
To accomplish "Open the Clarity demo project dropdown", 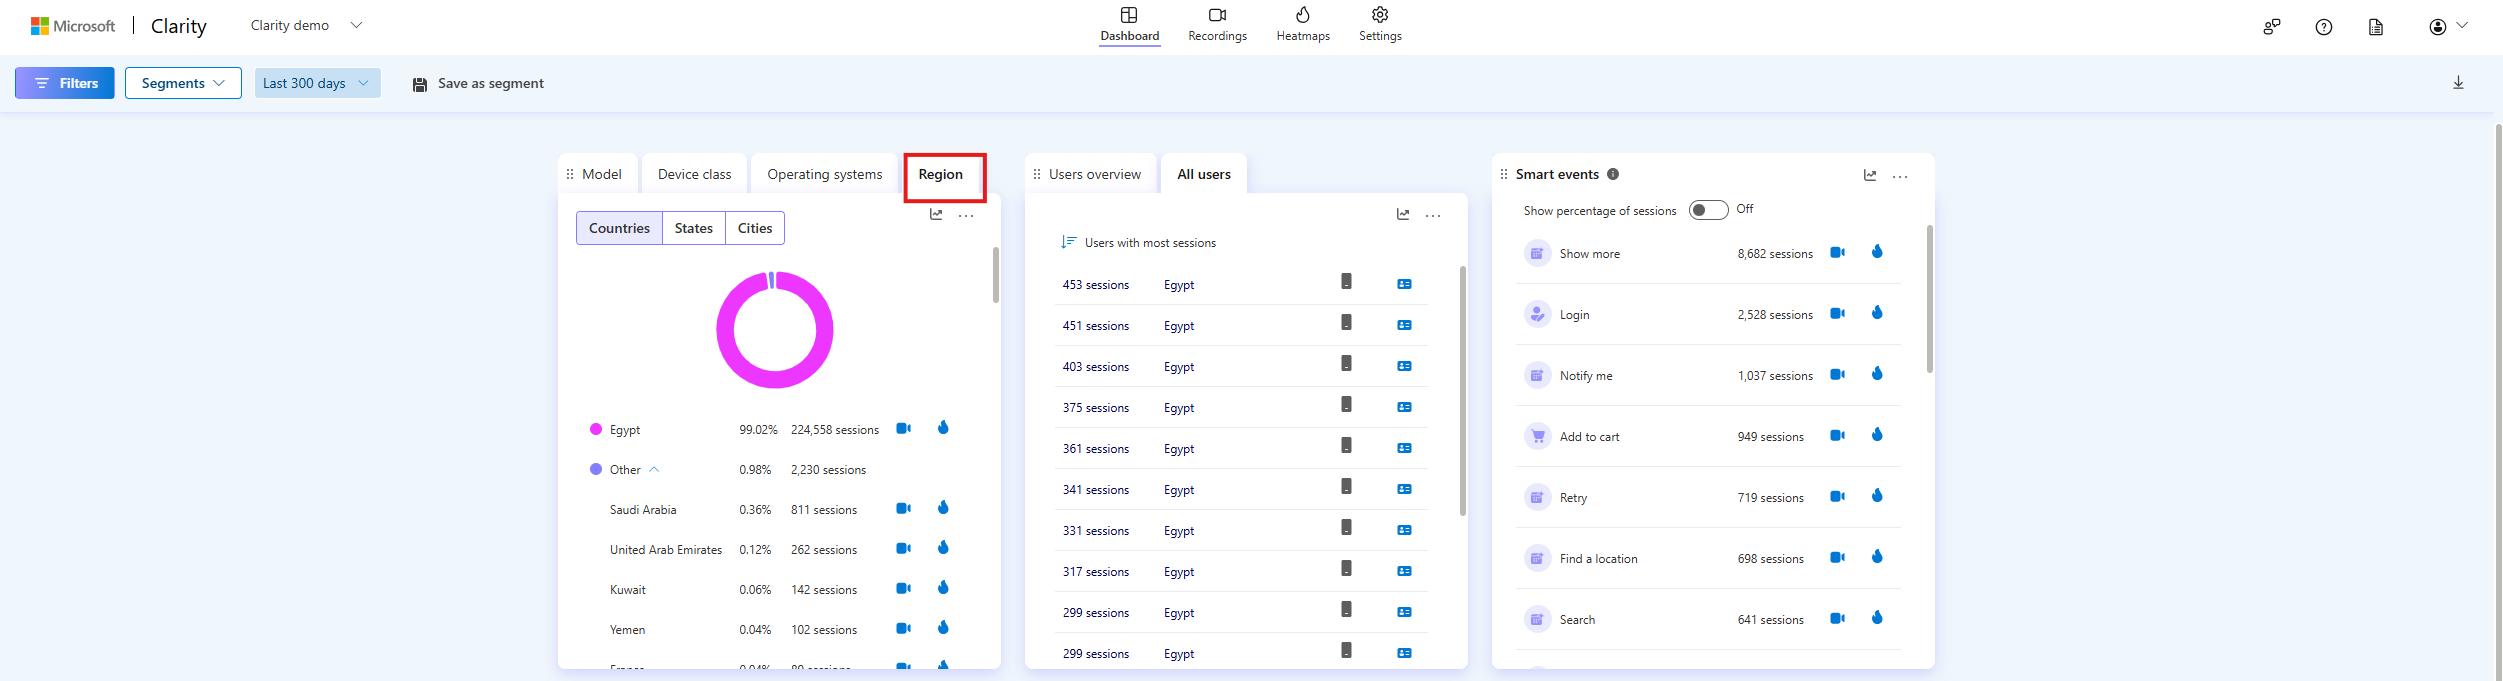I will coord(306,26).
